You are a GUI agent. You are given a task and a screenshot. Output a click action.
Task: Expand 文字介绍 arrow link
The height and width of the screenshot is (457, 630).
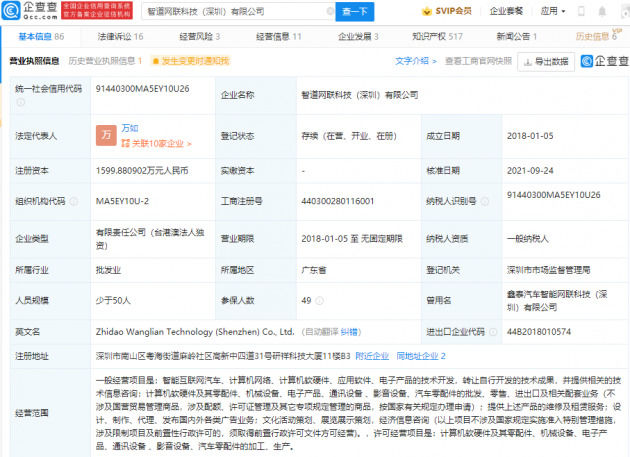[x=415, y=61]
